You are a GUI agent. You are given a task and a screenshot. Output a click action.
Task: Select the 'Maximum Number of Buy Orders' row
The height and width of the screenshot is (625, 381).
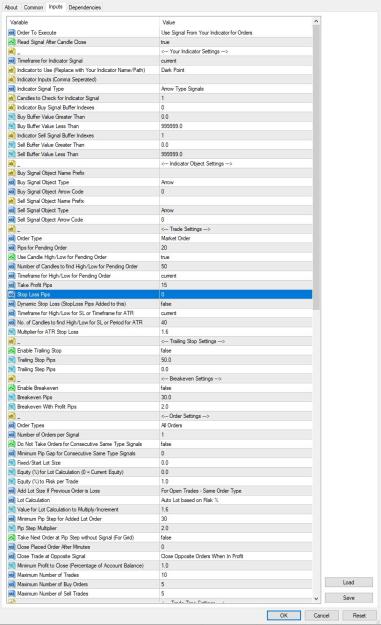coord(160,584)
